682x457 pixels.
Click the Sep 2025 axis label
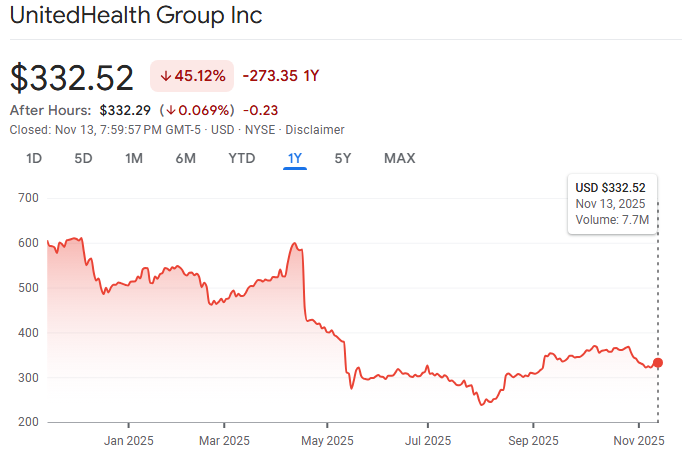(x=532, y=440)
